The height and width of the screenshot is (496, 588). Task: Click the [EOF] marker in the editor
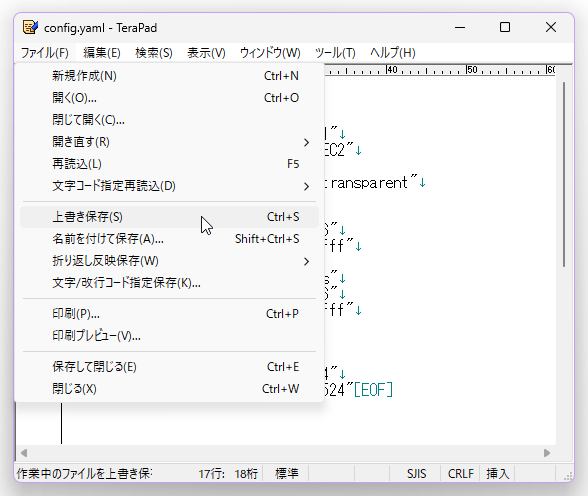pyautogui.click(x=373, y=390)
